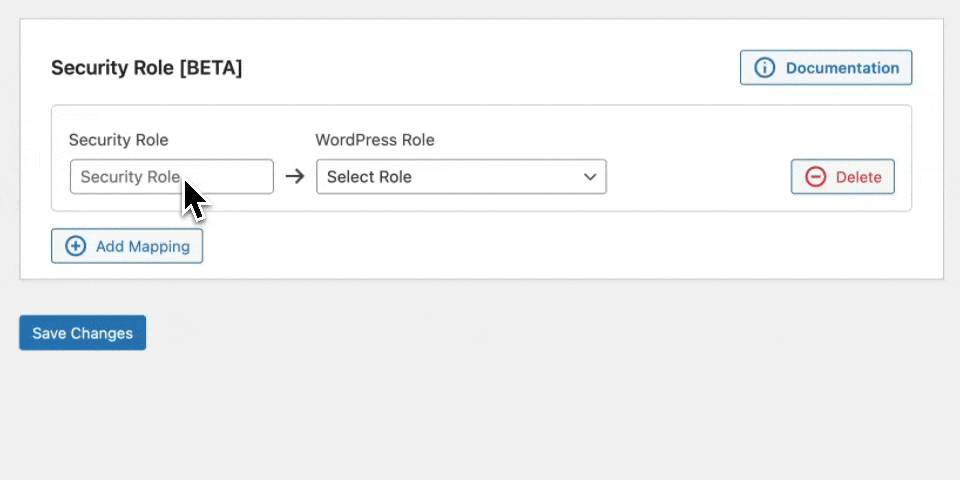Click the Security Role [BETA] heading
The width and height of the screenshot is (960, 480).
146,68
